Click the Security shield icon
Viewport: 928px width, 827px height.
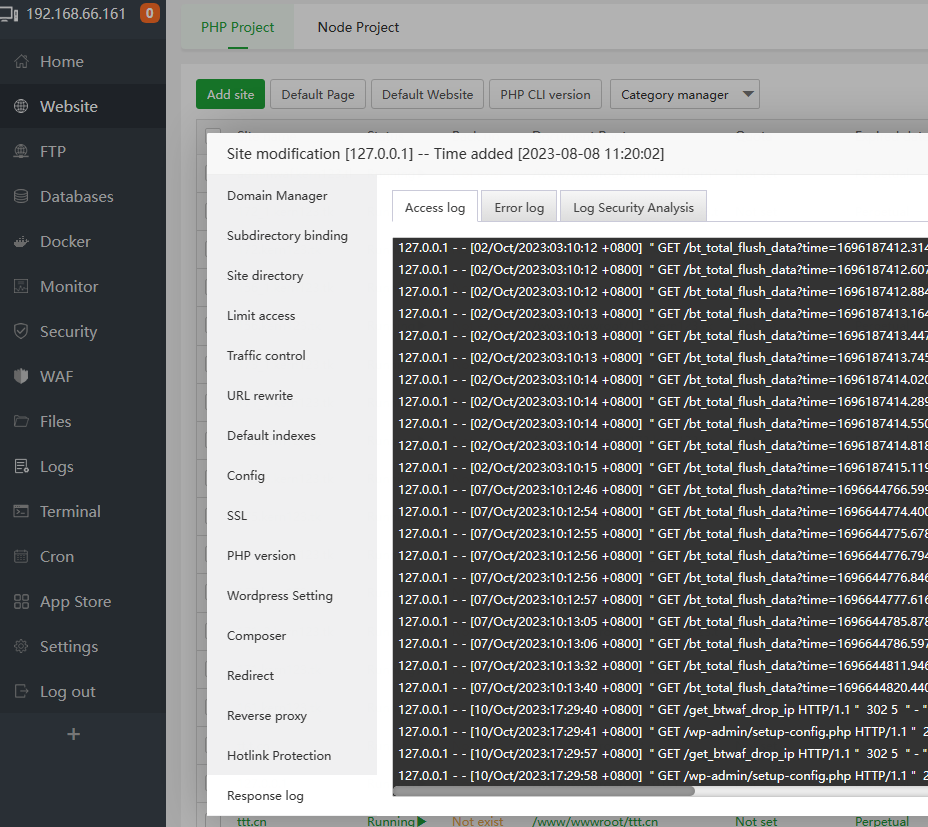tap(21, 332)
